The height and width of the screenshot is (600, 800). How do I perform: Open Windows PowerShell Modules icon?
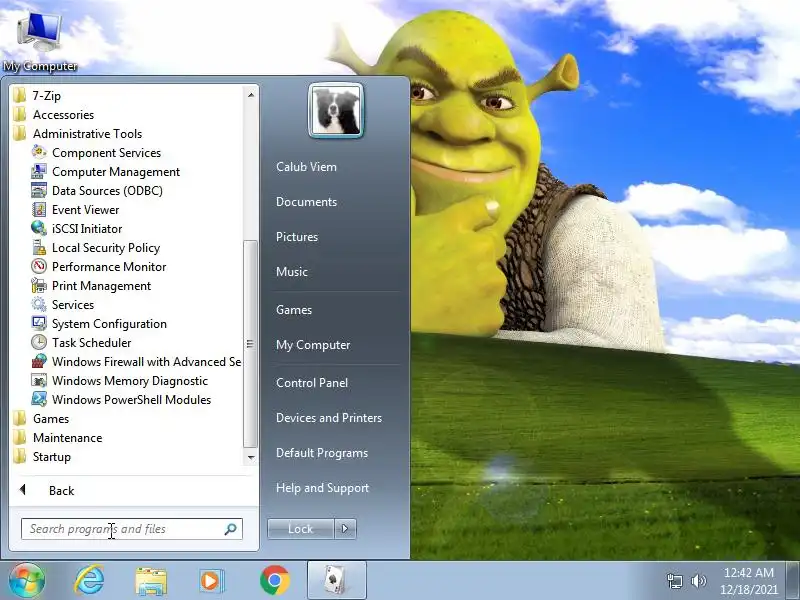[39, 399]
